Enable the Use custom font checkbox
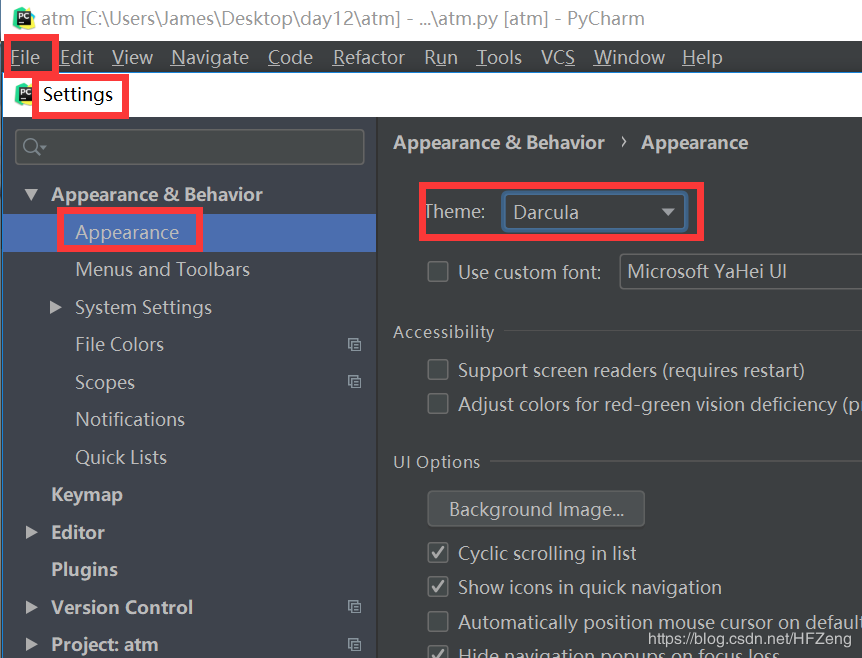Screen dimensions: 862x658 (438, 272)
